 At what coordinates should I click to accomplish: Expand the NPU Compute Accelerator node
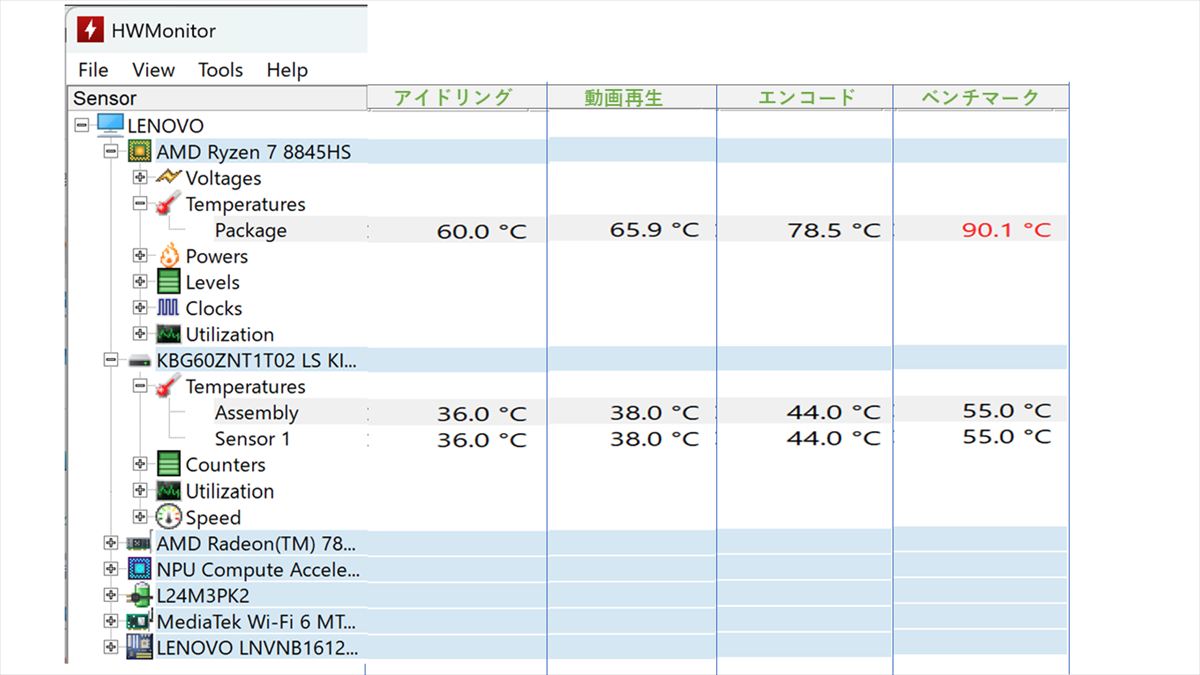click(x=110, y=570)
